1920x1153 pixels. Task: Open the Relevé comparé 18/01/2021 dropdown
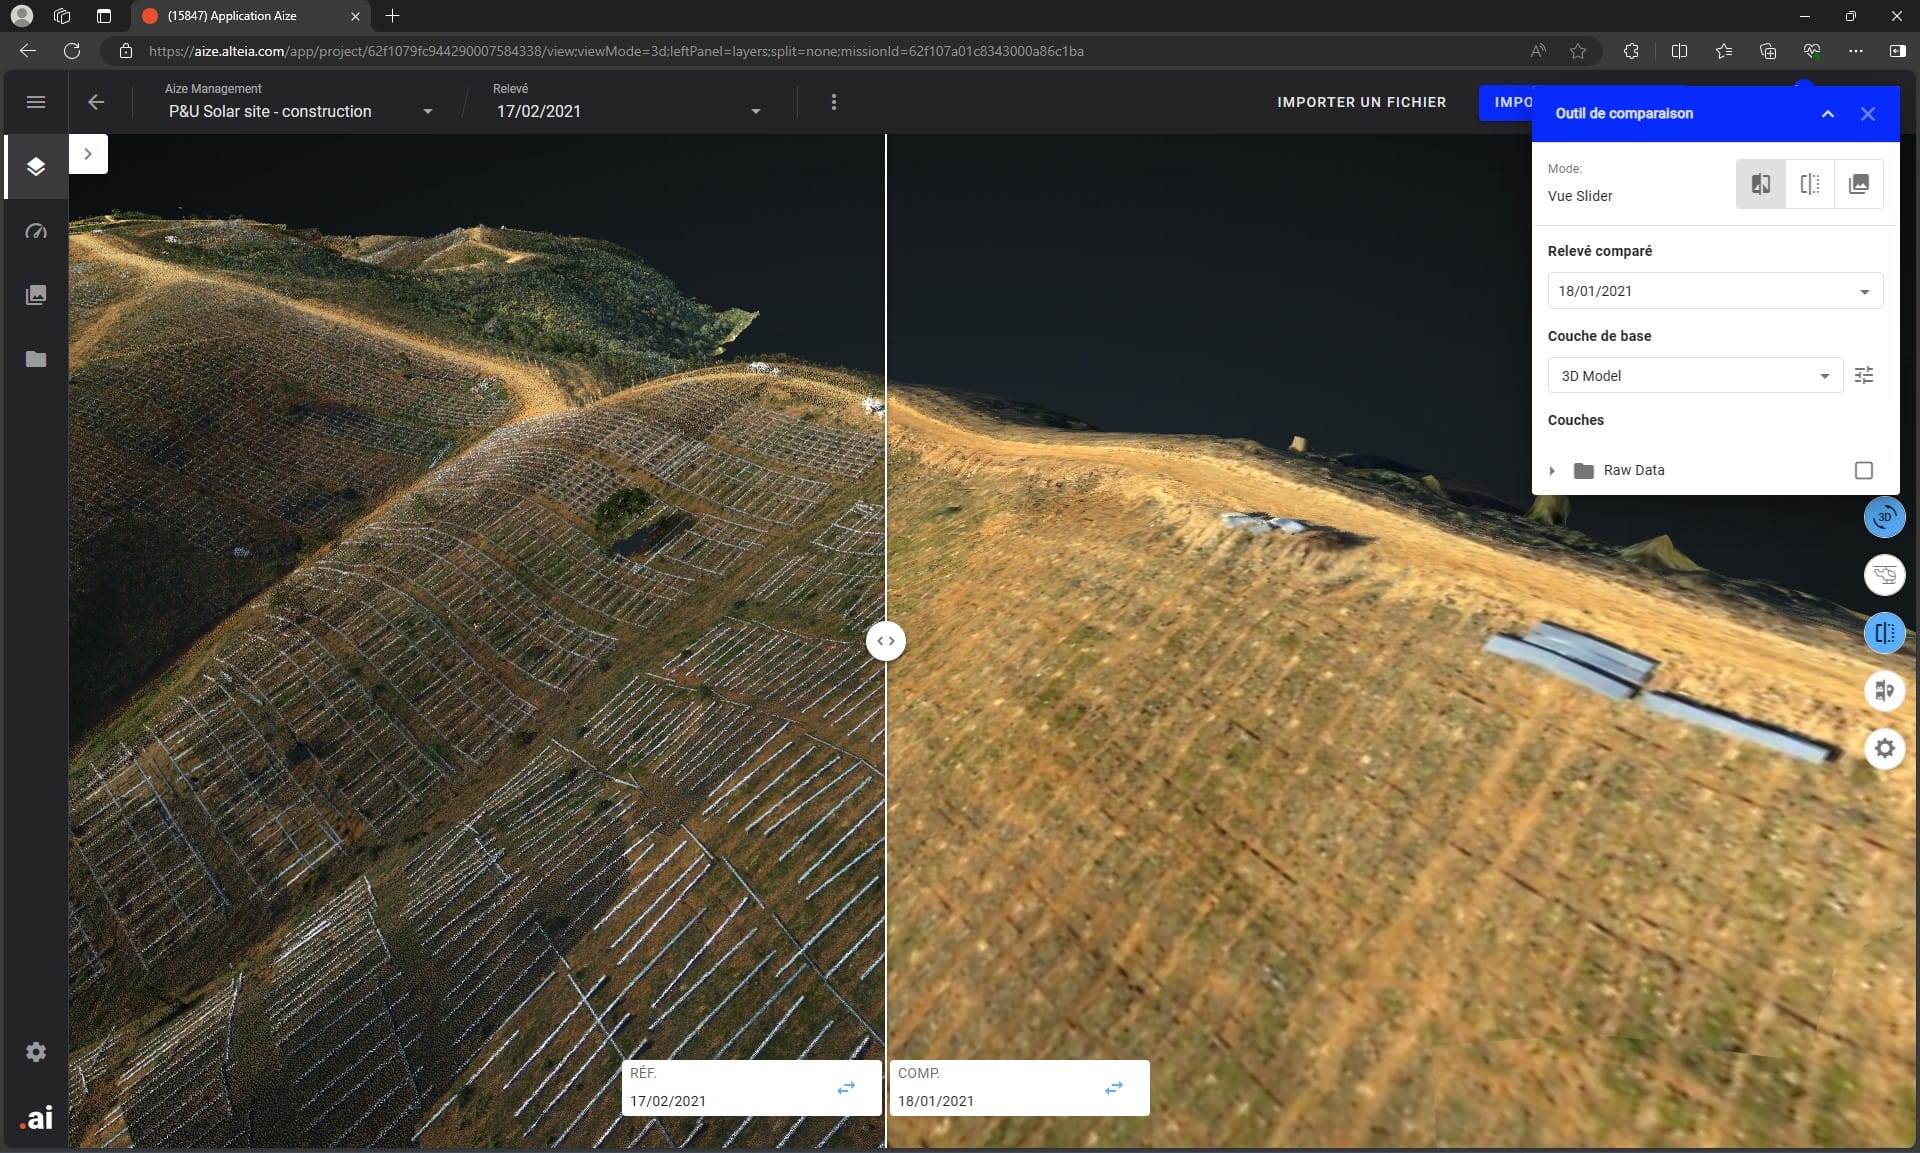pyautogui.click(x=1863, y=291)
